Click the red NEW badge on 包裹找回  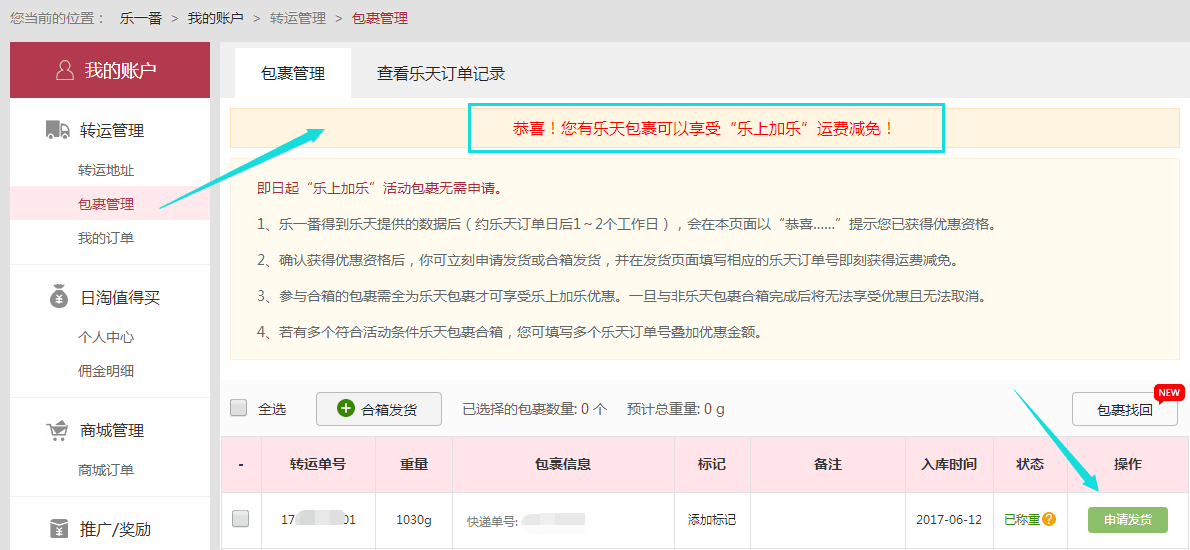point(1169,392)
